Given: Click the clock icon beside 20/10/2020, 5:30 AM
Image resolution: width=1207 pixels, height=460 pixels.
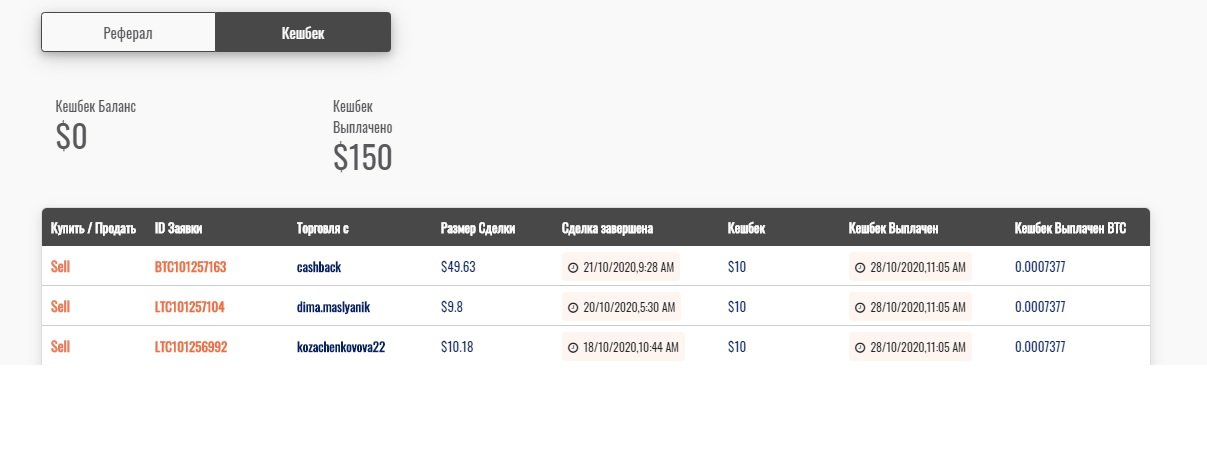Looking at the screenshot, I should click(573, 307).
